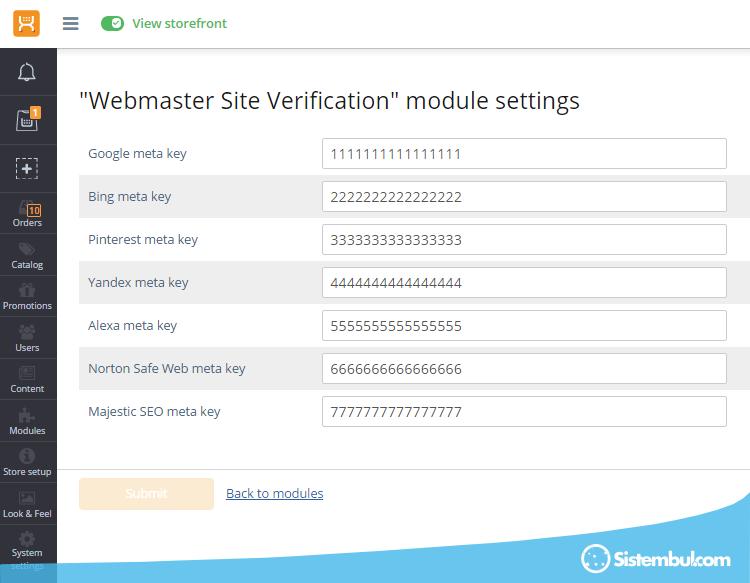Screen dimensions: 750x583
Task: Open the Modules menu
Action: pos(27,421)
